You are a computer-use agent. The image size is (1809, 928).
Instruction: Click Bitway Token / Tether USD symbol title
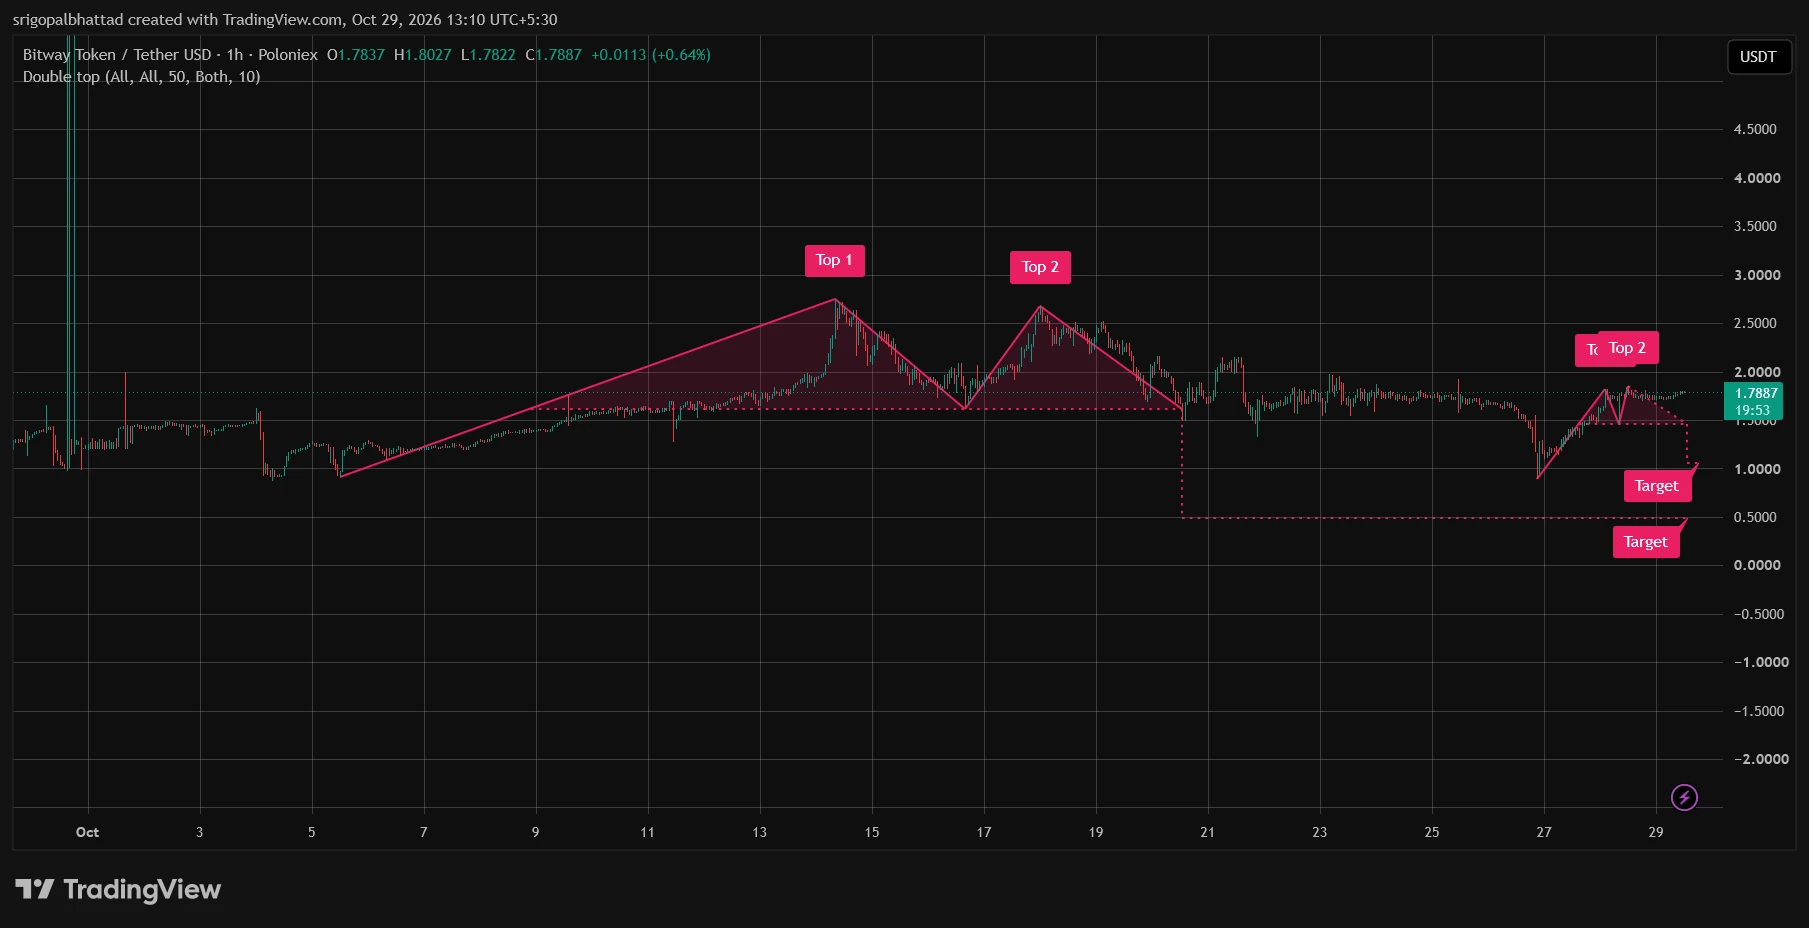(117, 55)
